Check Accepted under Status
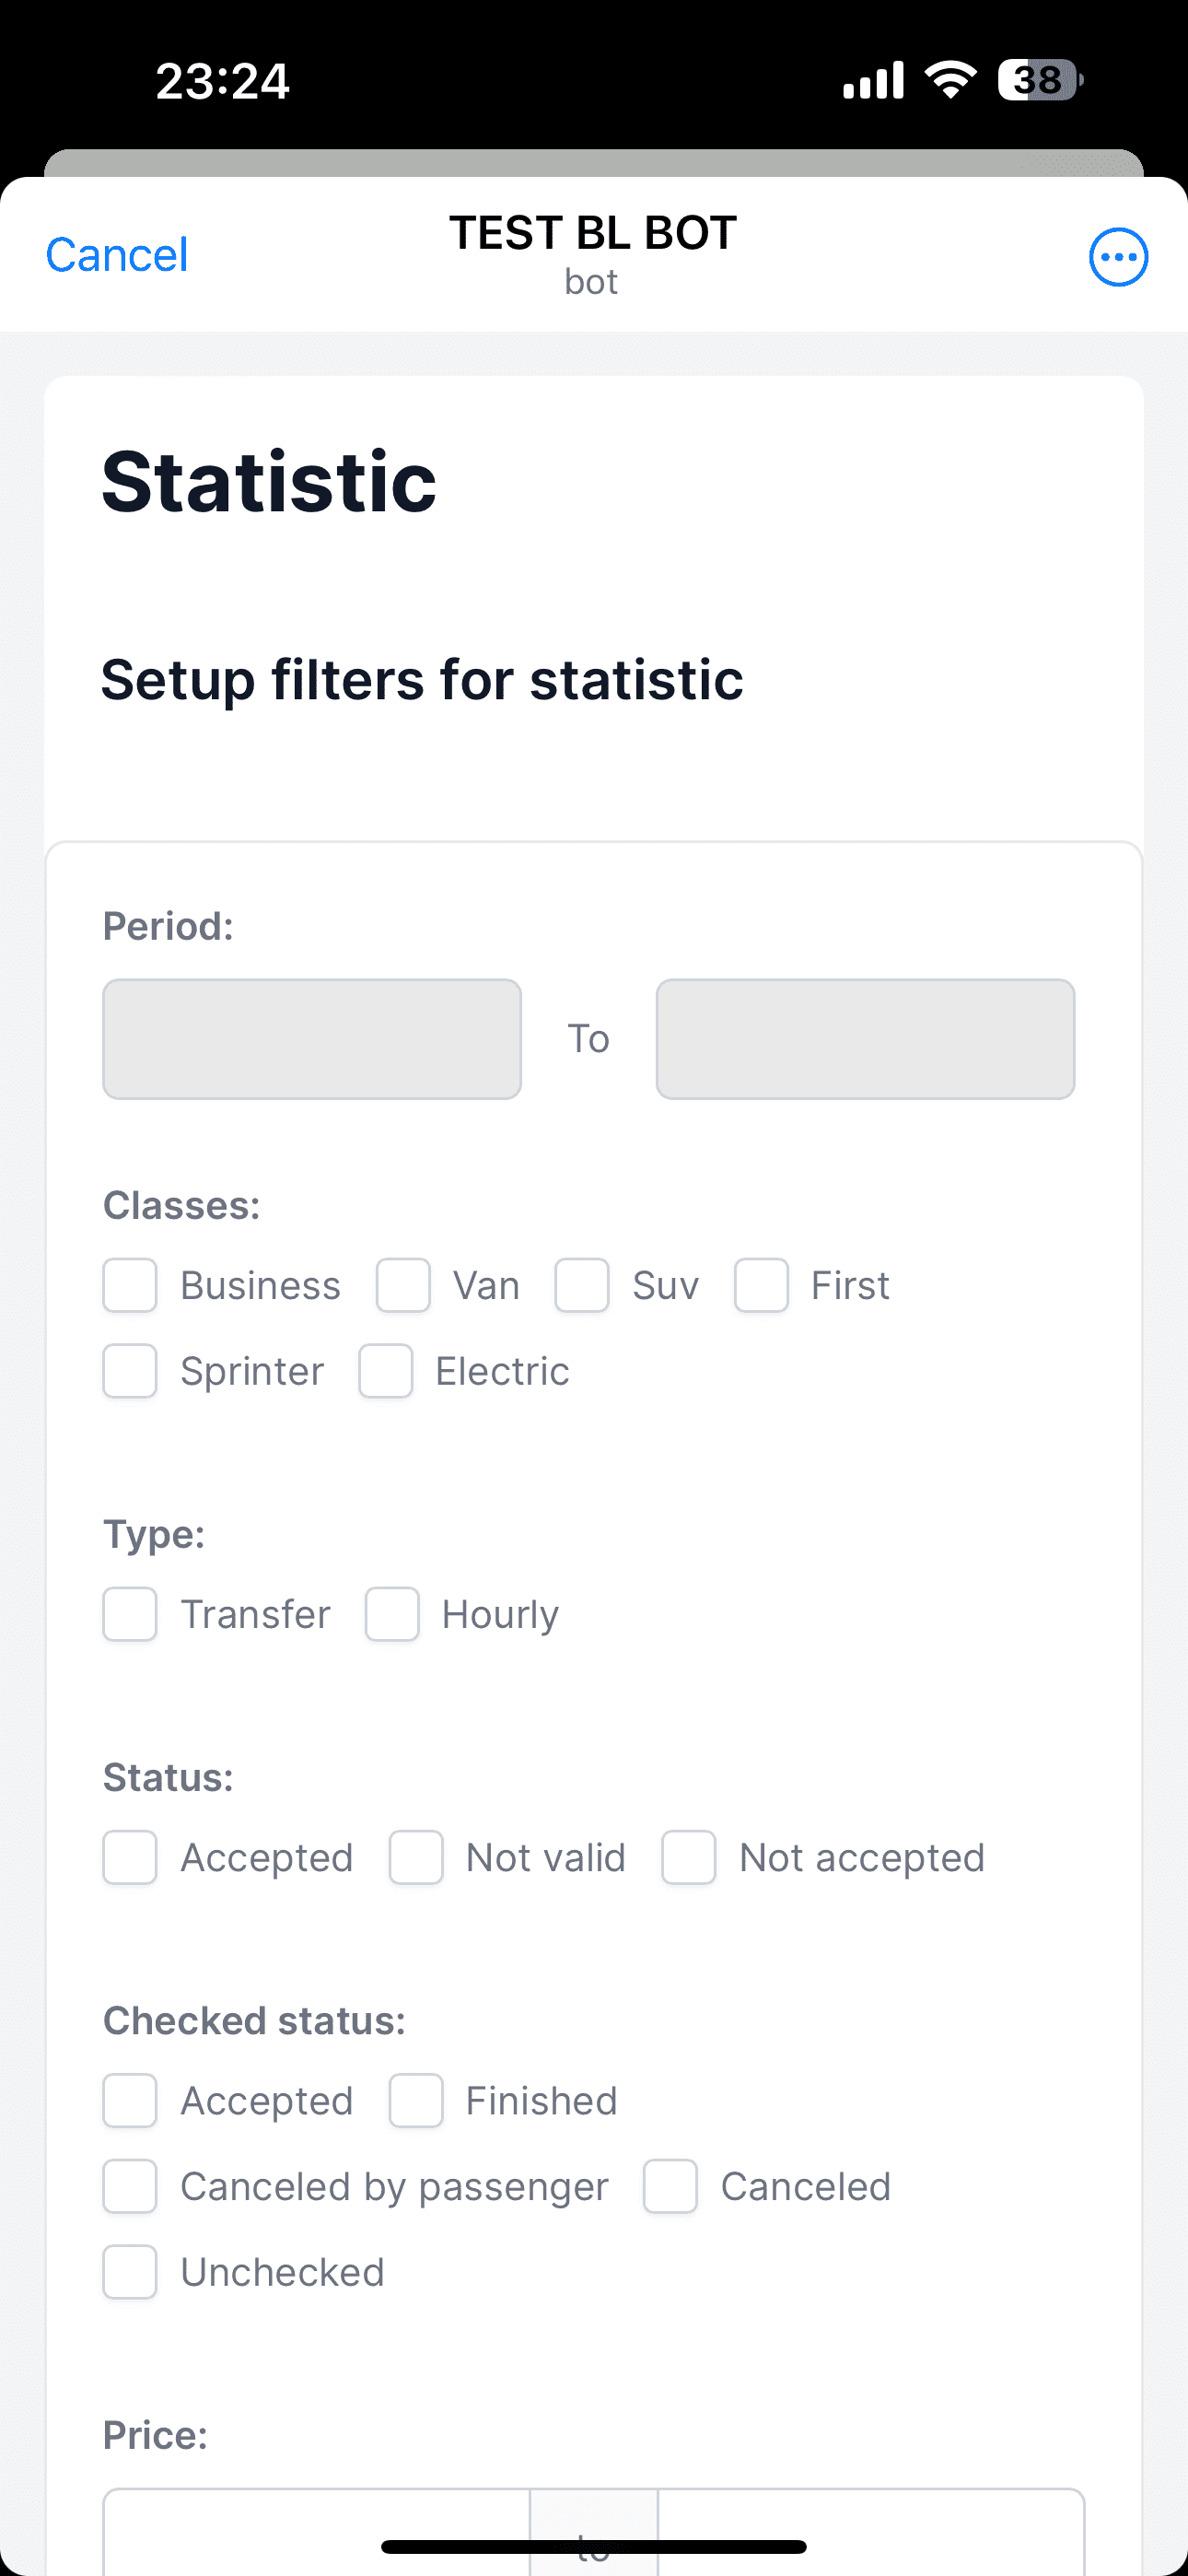 coord(130,1858)
